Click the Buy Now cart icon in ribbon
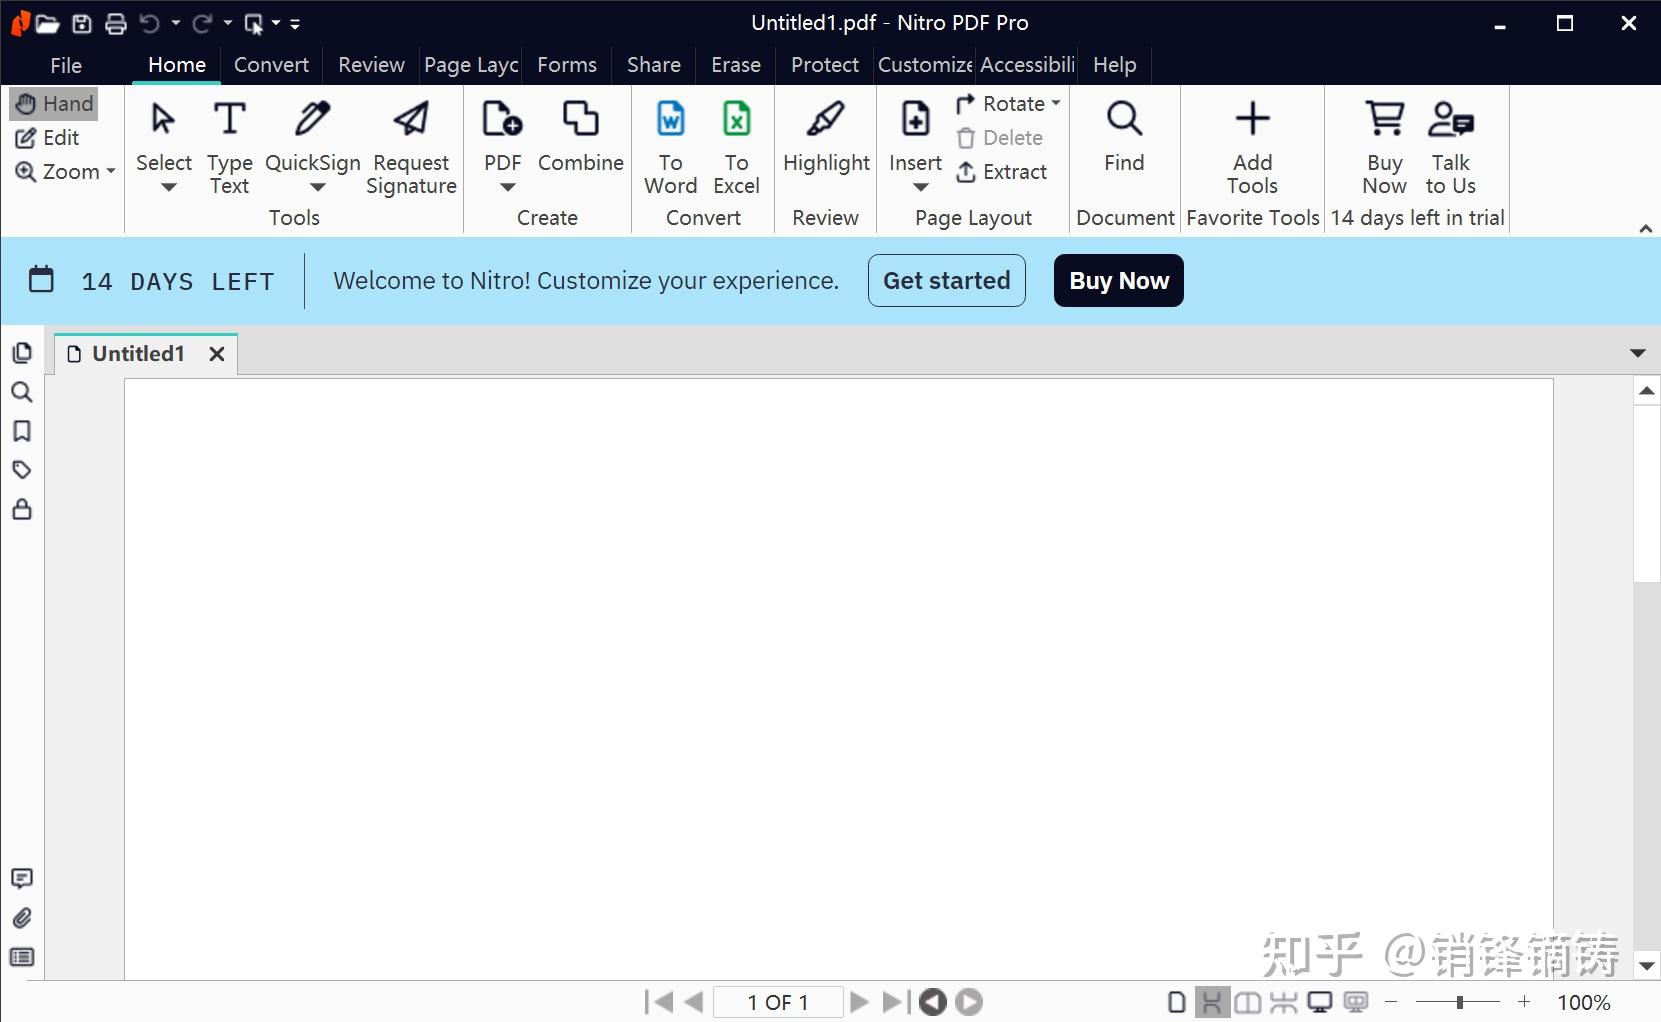Screen dimensions: 1661x1022 pos(1385,119)
